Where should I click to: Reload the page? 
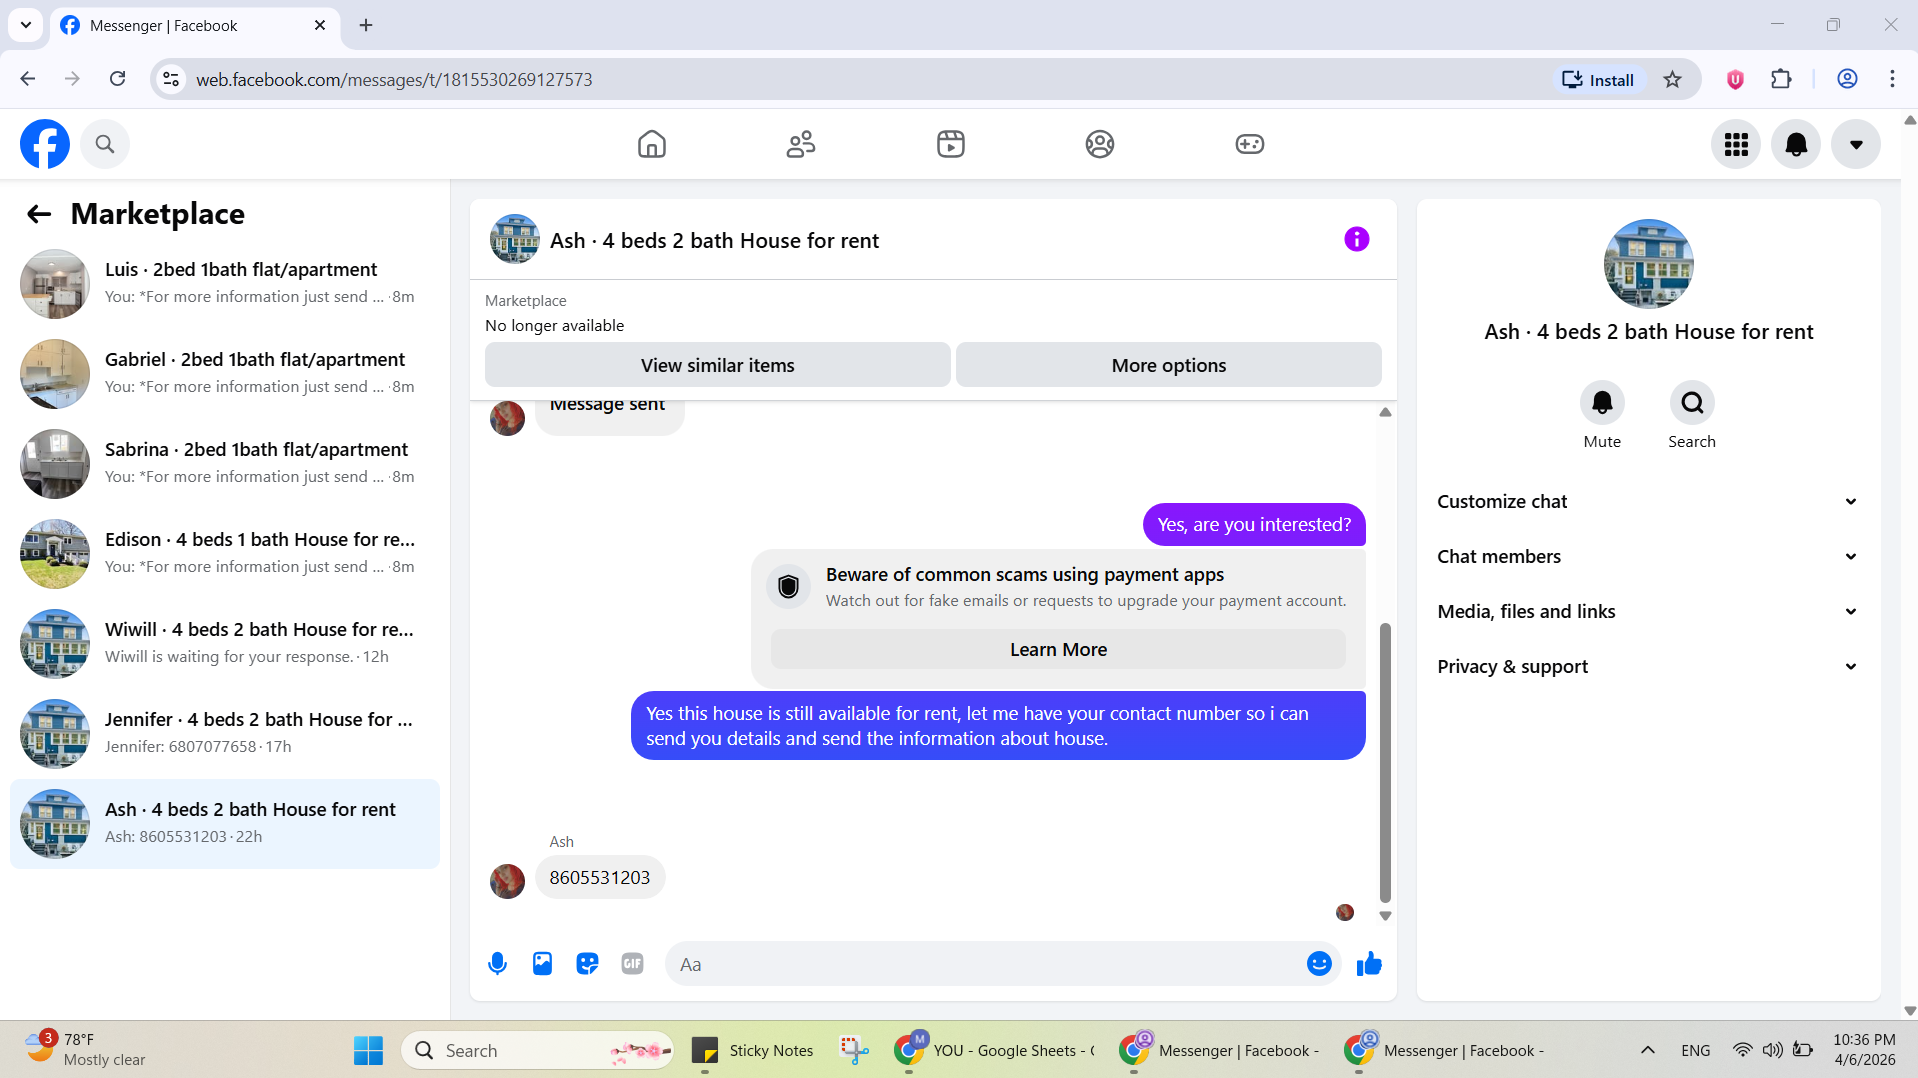point(117,79)
